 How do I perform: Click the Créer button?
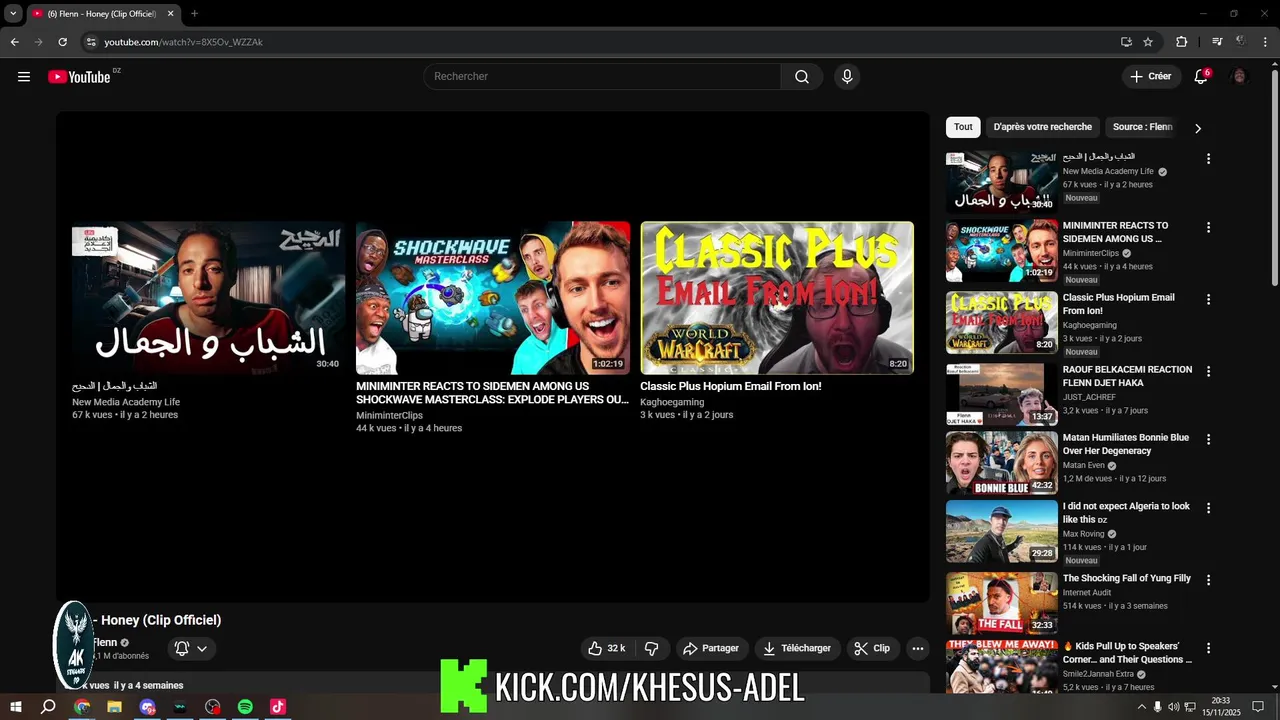[1150, 77]
